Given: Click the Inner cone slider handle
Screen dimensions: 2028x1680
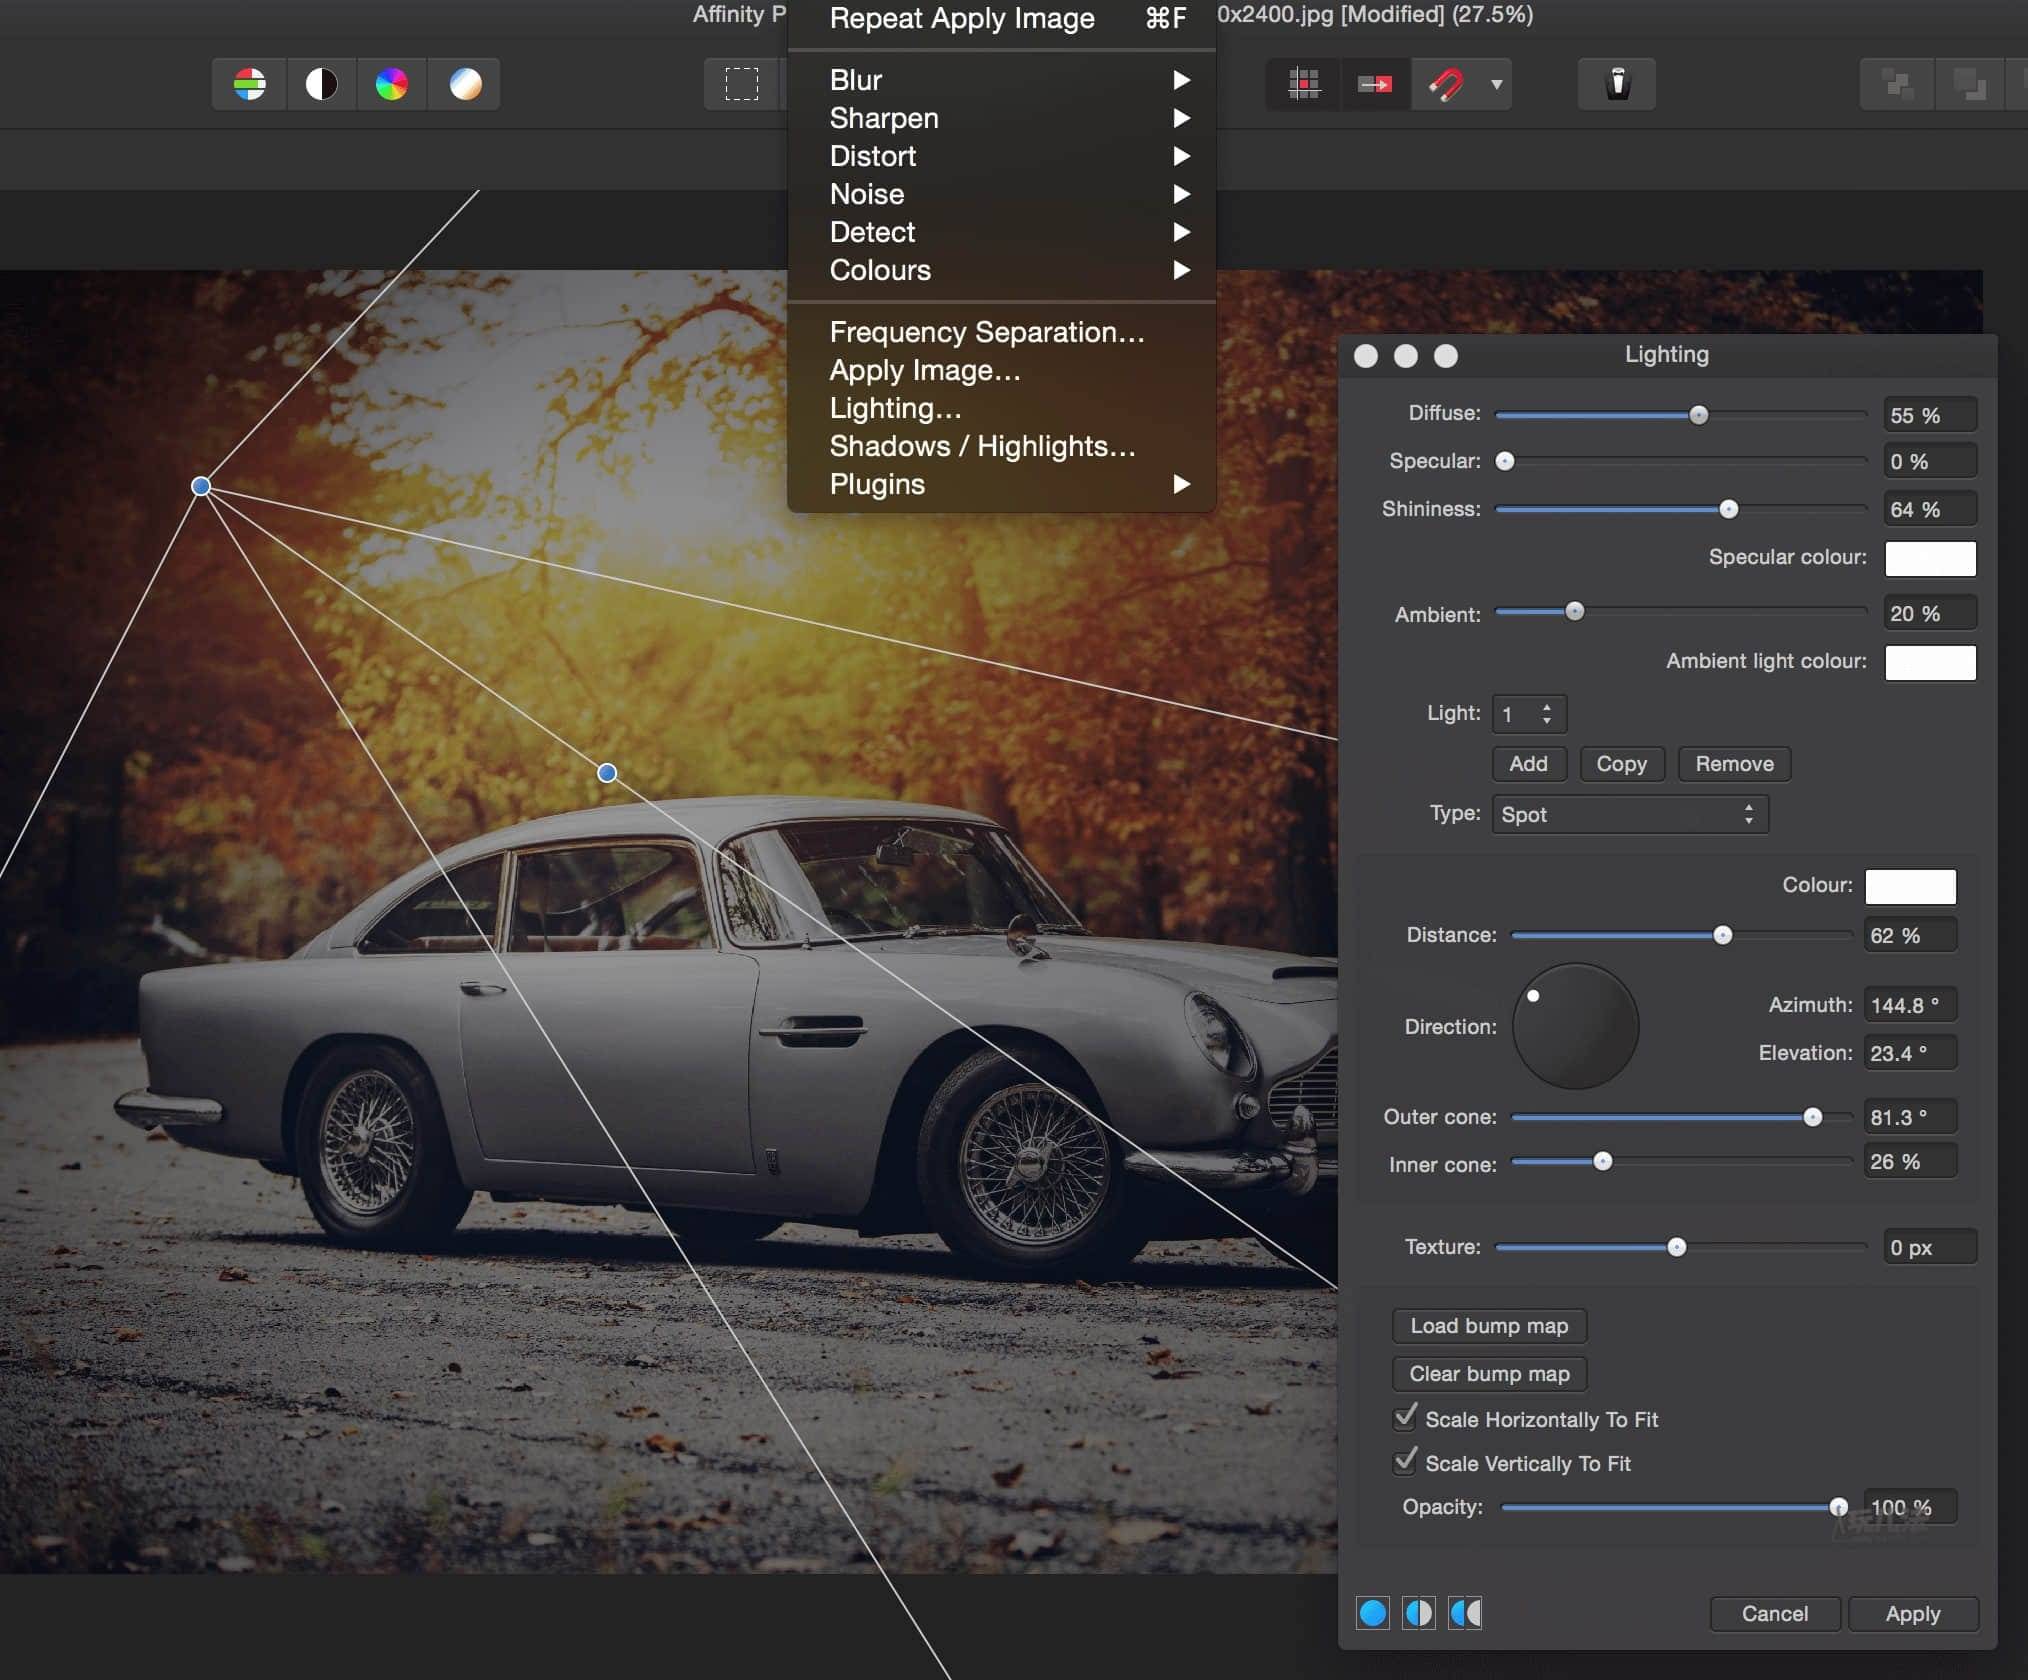Looking at the screenshot, I should 1602,1161.
